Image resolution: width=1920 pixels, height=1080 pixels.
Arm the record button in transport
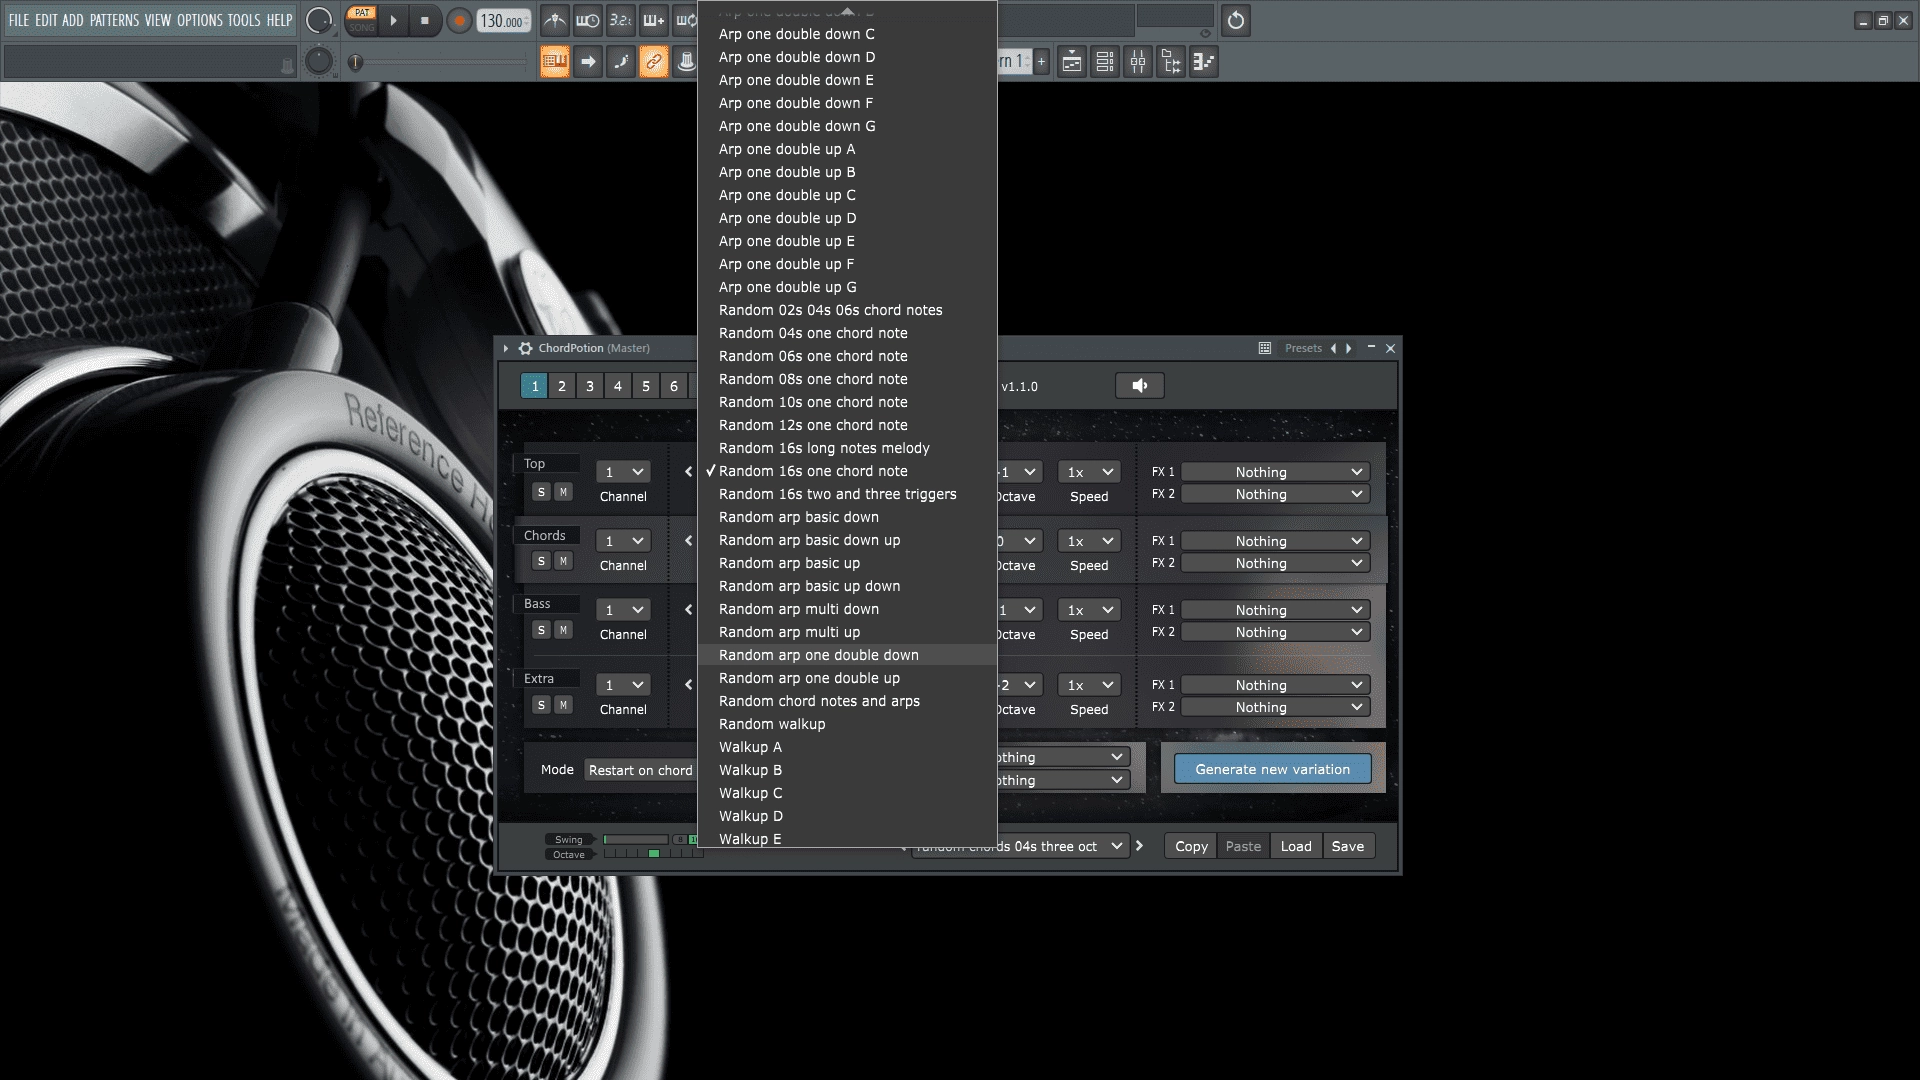(459, 20)
